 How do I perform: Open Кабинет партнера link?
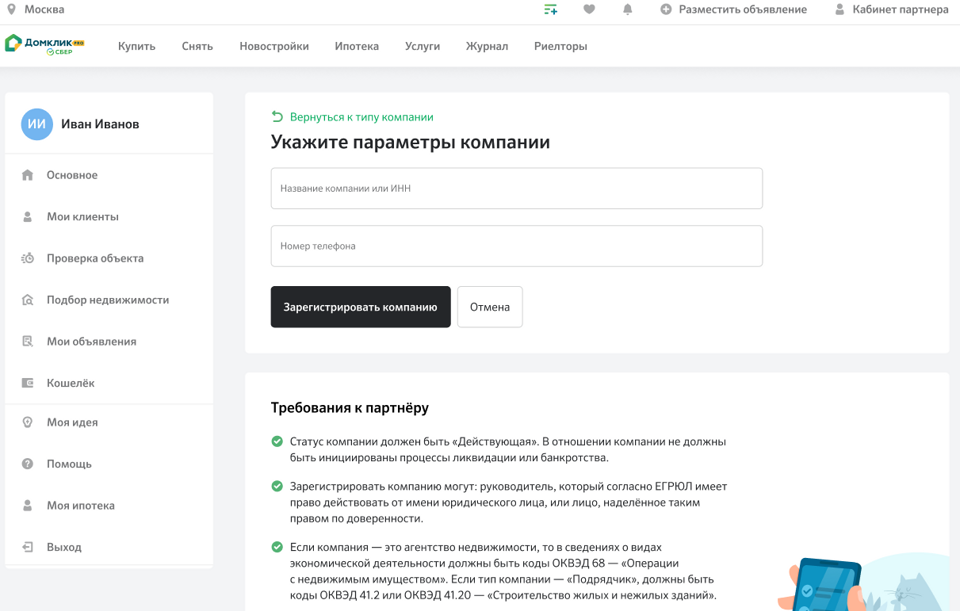click(x=900, y=9)
